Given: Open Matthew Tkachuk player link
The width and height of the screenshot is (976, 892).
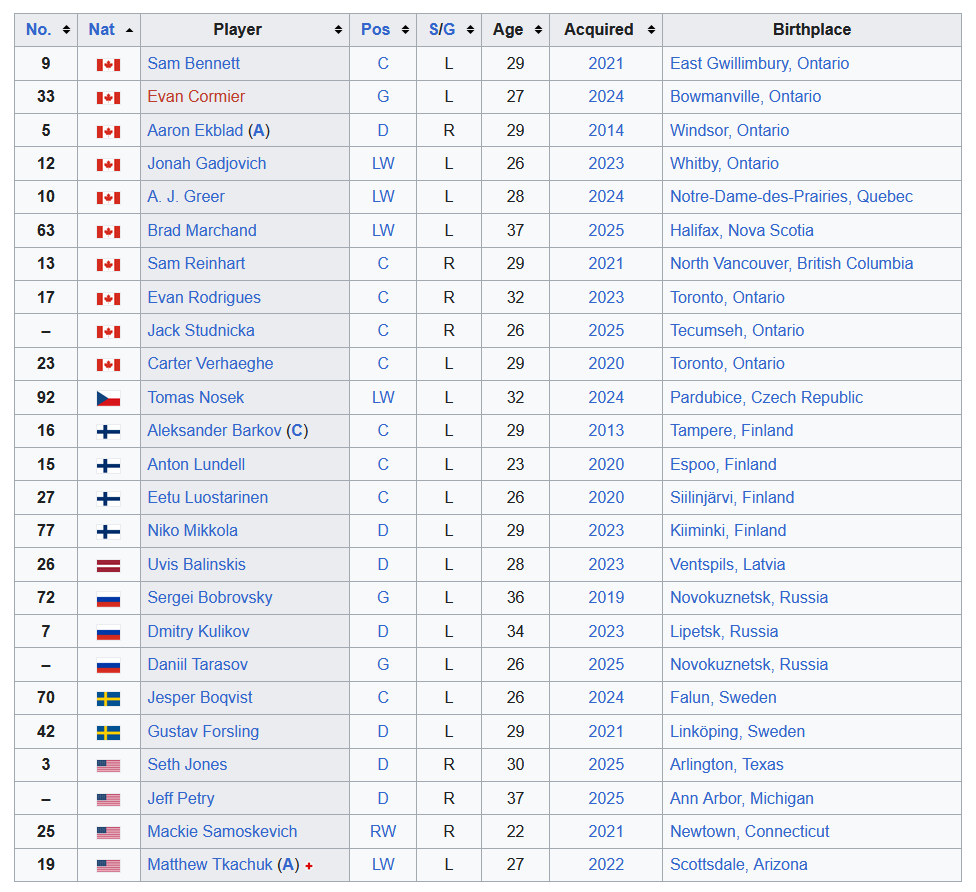Looking at the screenshot, I should (210, 864).
